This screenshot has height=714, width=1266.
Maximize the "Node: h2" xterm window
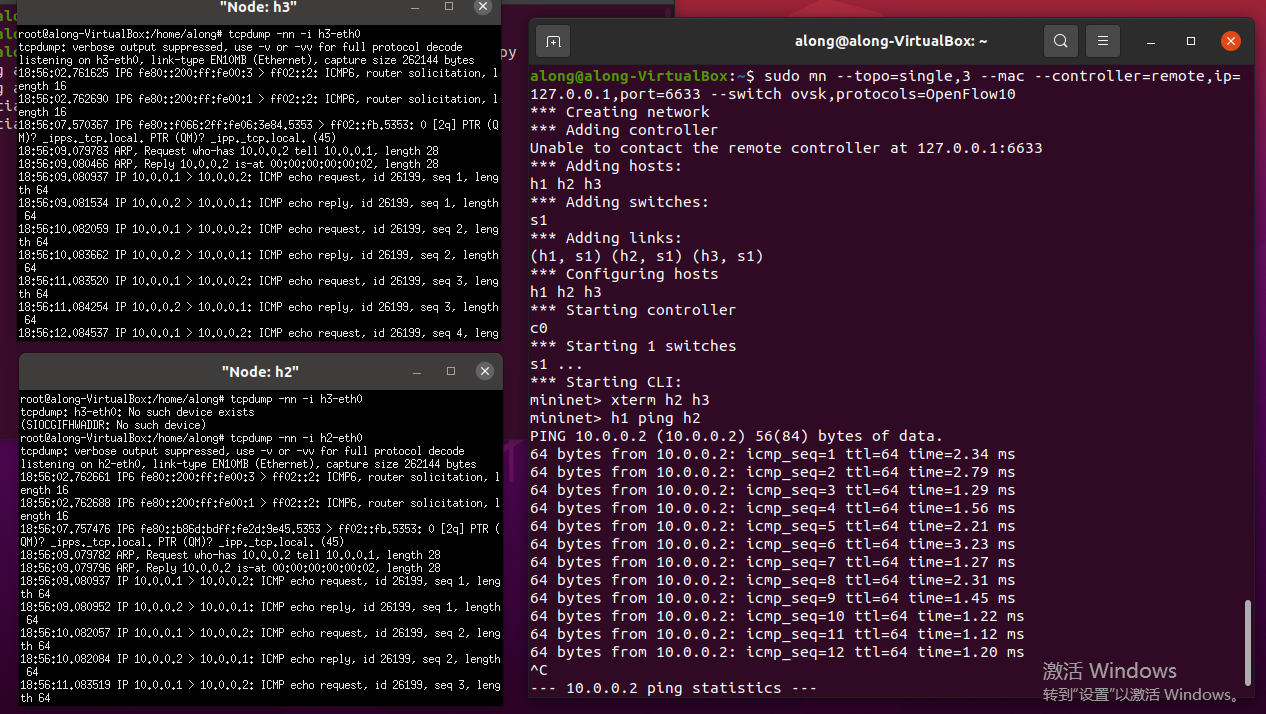pos(451,371)
